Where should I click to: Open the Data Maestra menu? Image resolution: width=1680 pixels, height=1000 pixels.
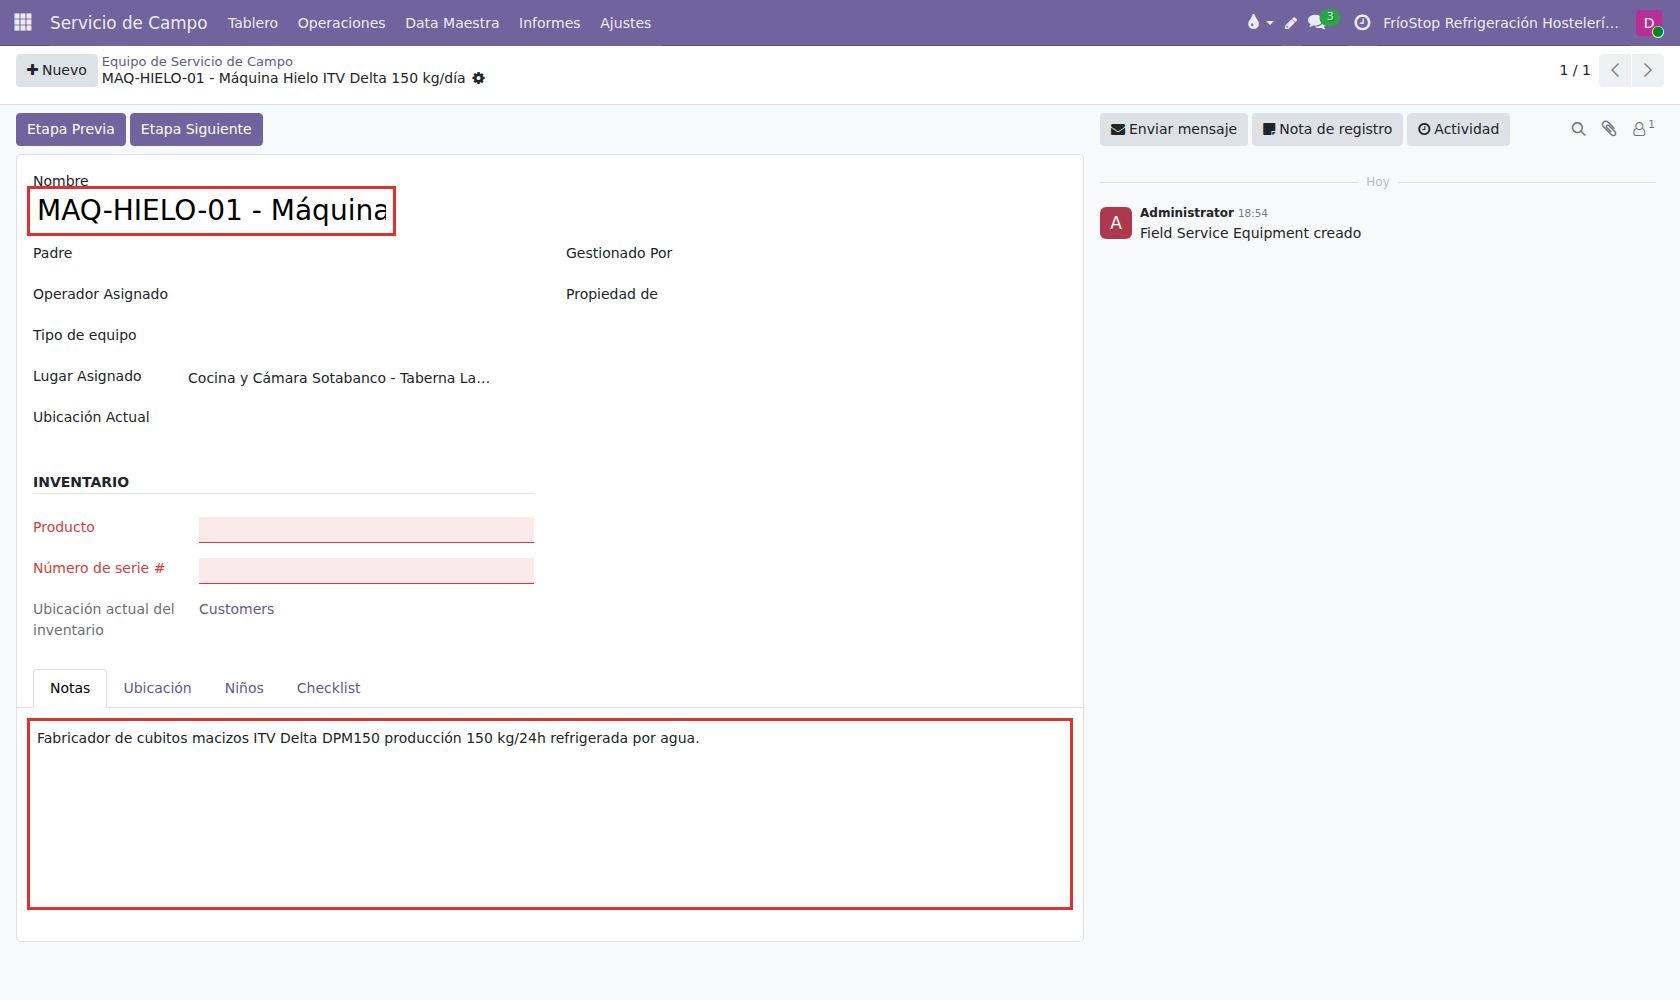pos(452,23)
